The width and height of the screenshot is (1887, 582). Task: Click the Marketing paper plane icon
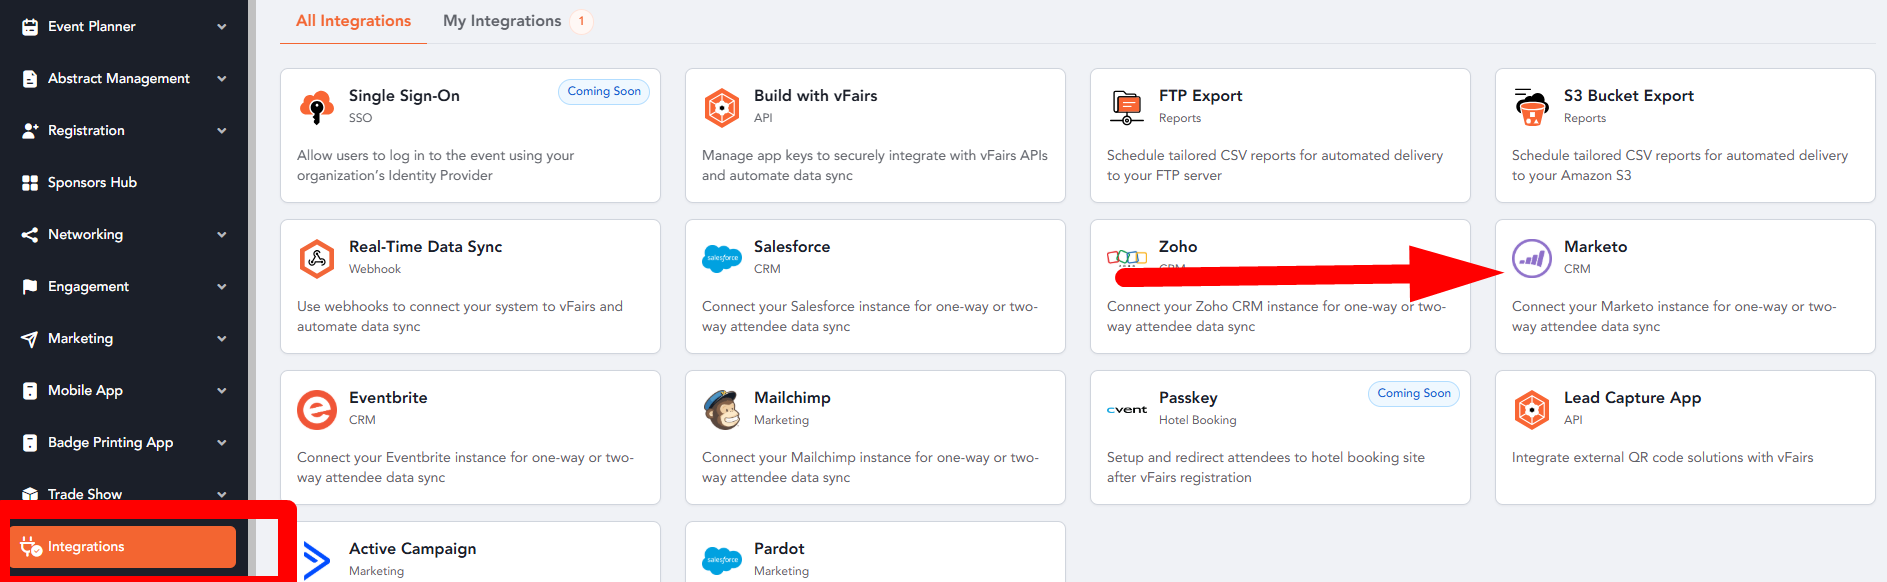pos(30,339)
